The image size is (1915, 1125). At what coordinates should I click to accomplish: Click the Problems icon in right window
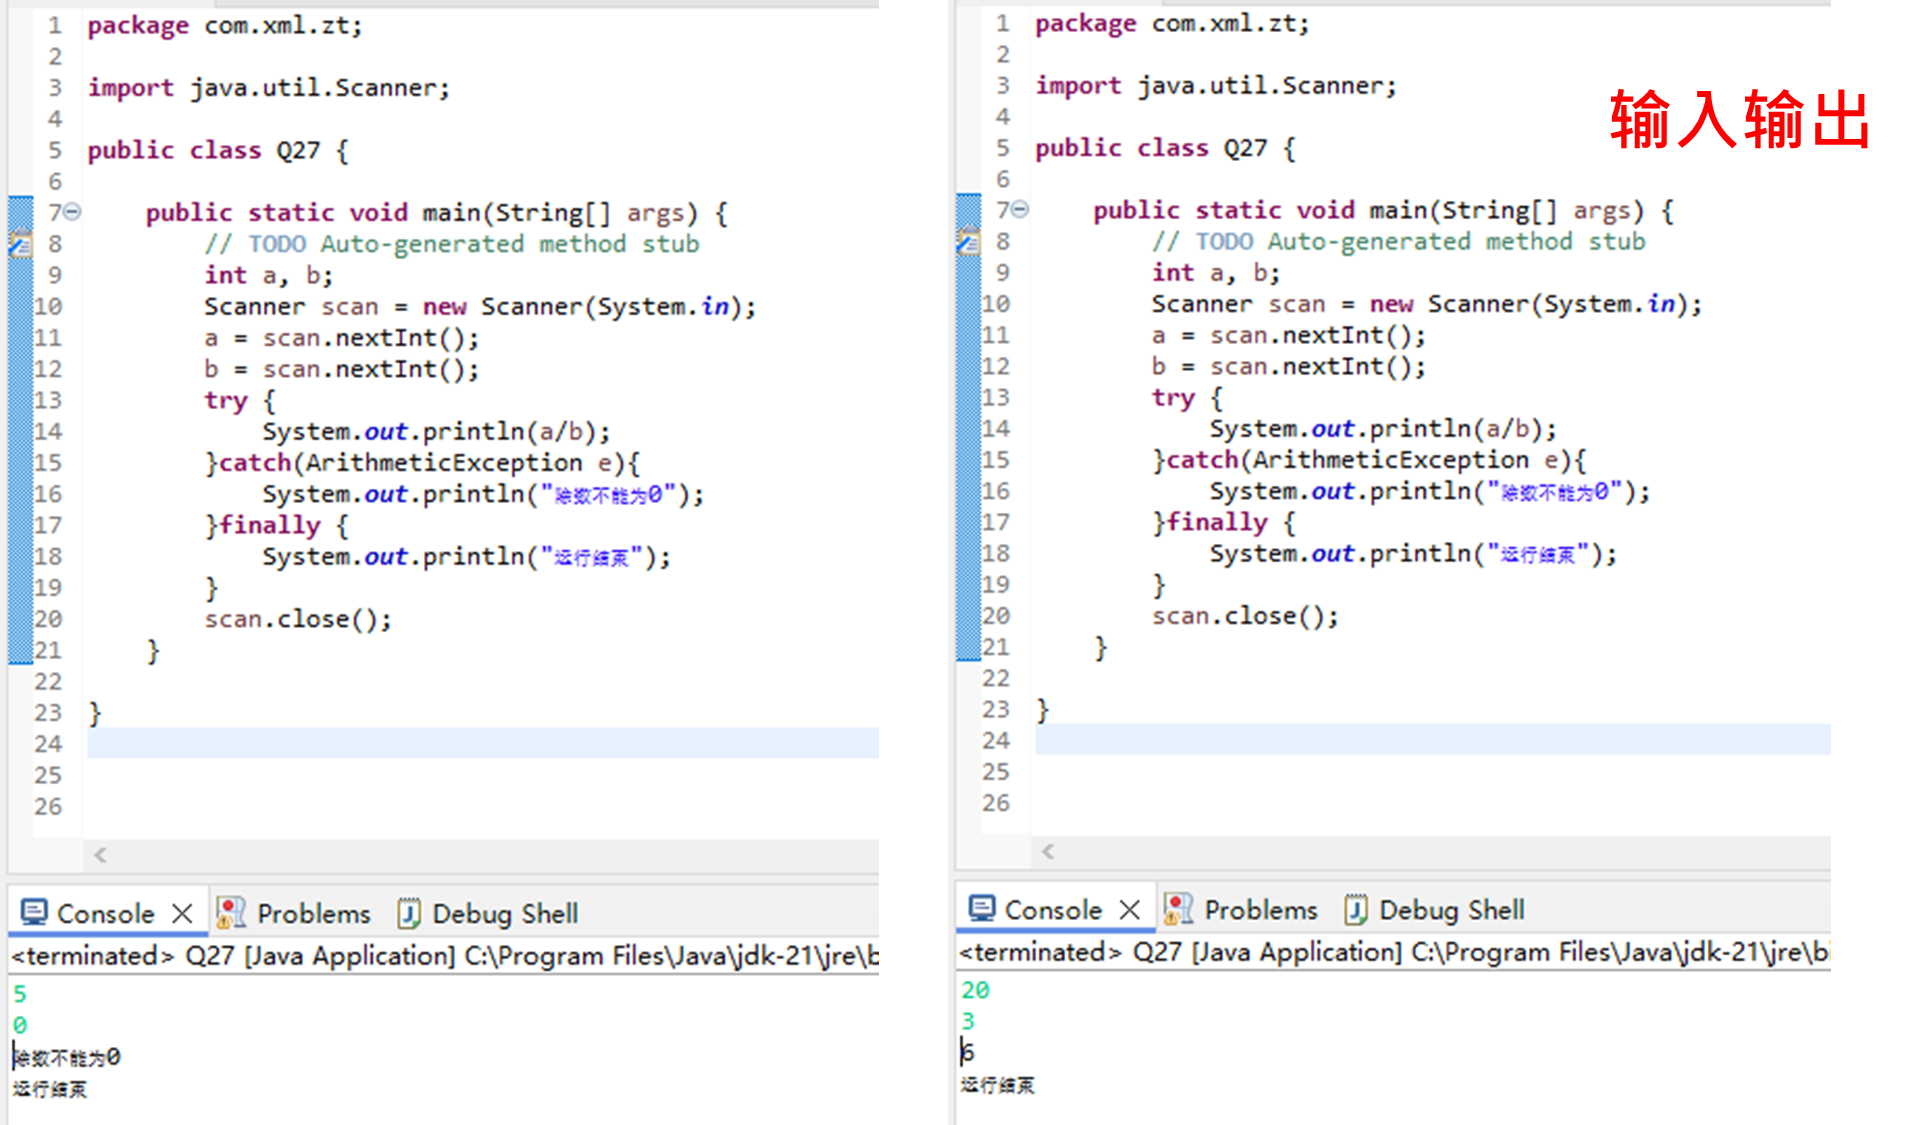[1178, 908]
